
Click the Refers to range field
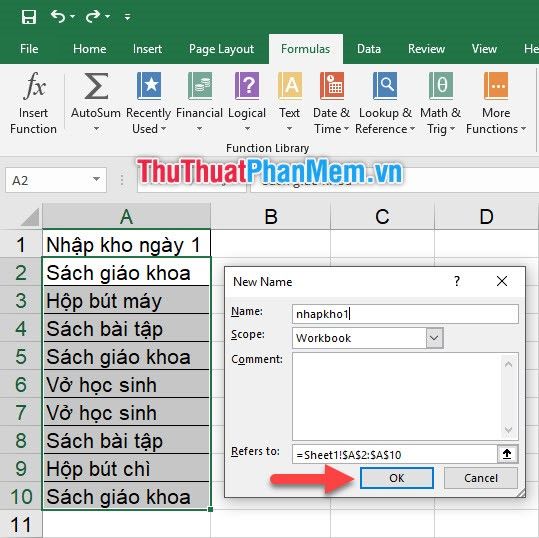[395, 454]
